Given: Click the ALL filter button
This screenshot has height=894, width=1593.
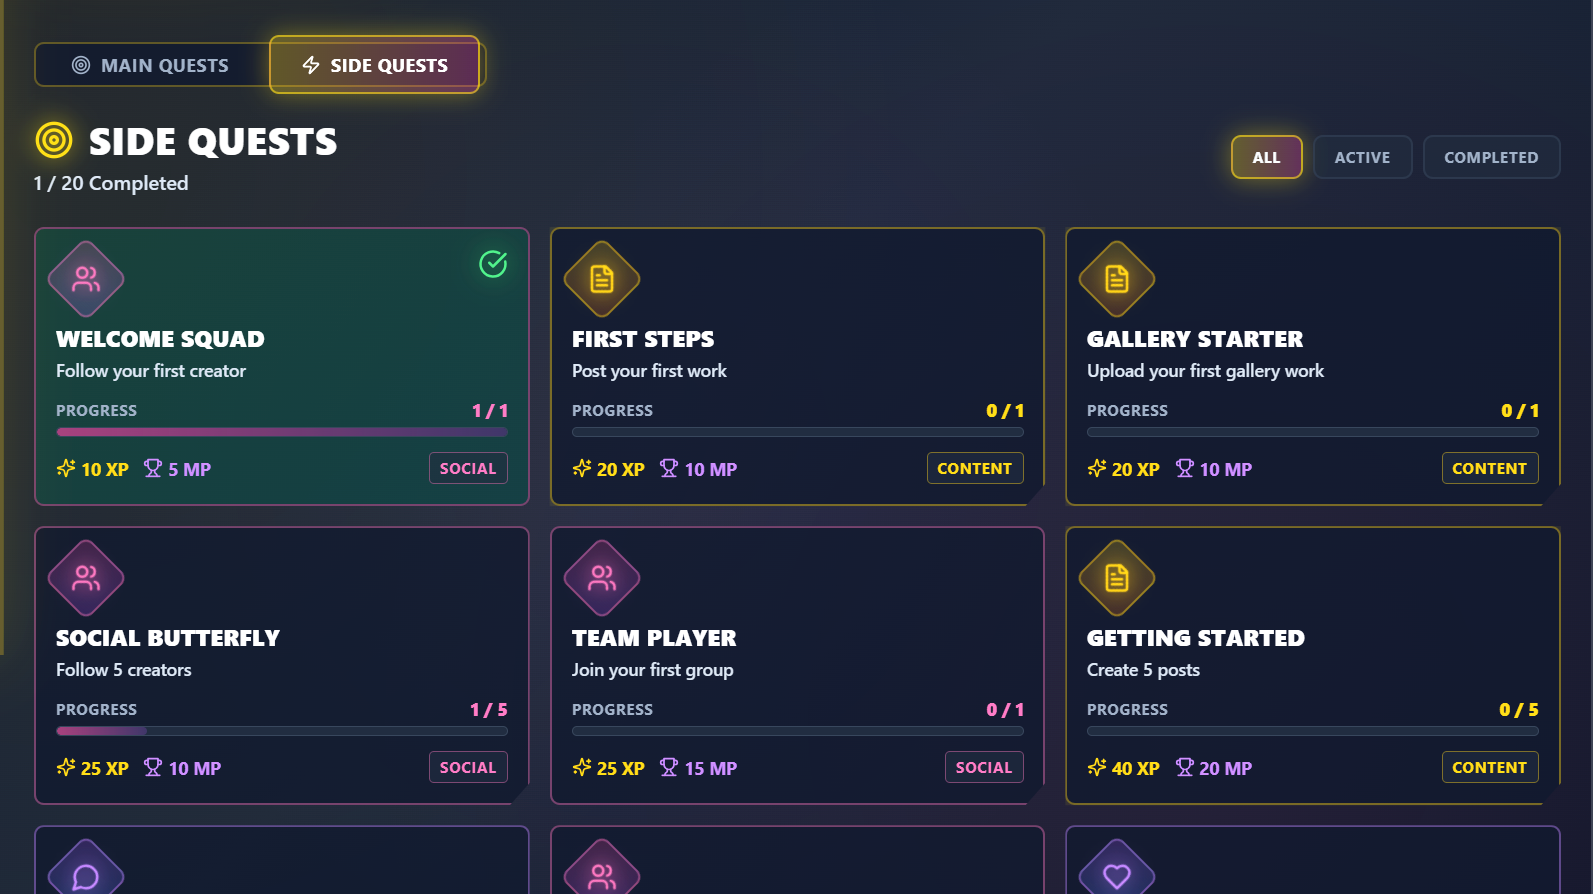Looking at the screenshot, I should click(x=1266, y=157).
